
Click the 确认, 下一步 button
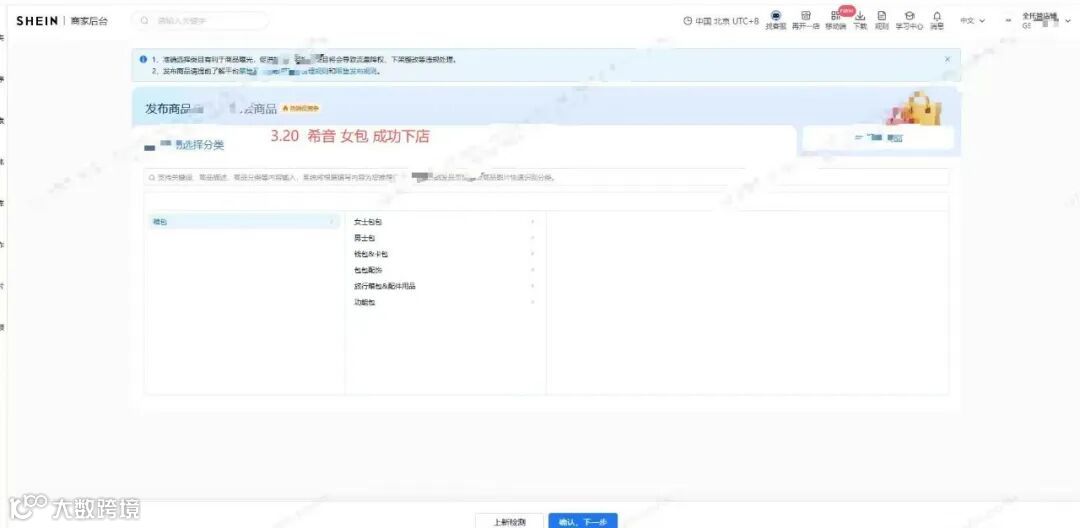coord(583,522)
